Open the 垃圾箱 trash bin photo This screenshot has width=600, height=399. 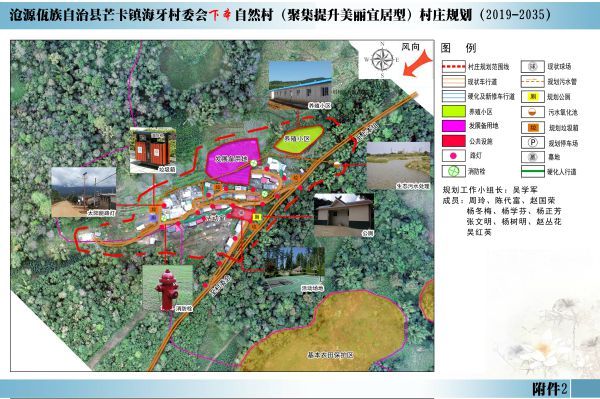click(153, 150)
